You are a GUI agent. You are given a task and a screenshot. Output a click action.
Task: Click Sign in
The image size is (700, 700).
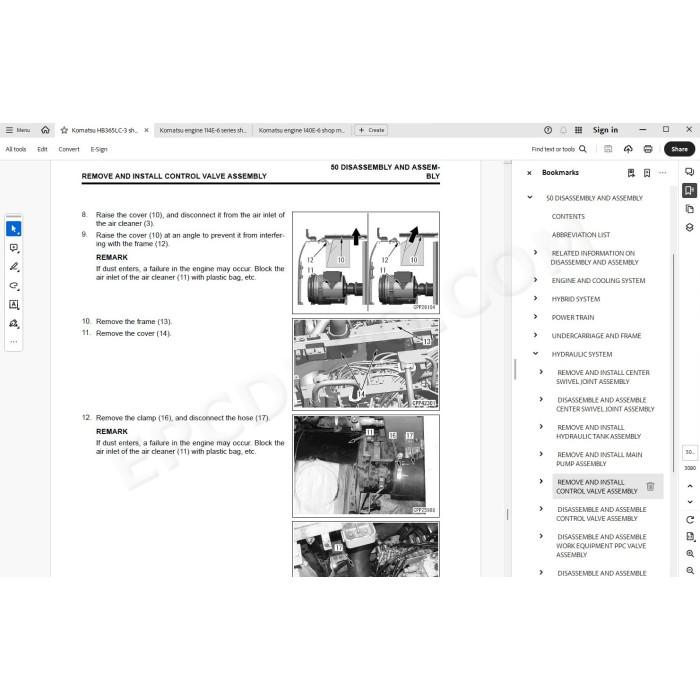605,130
